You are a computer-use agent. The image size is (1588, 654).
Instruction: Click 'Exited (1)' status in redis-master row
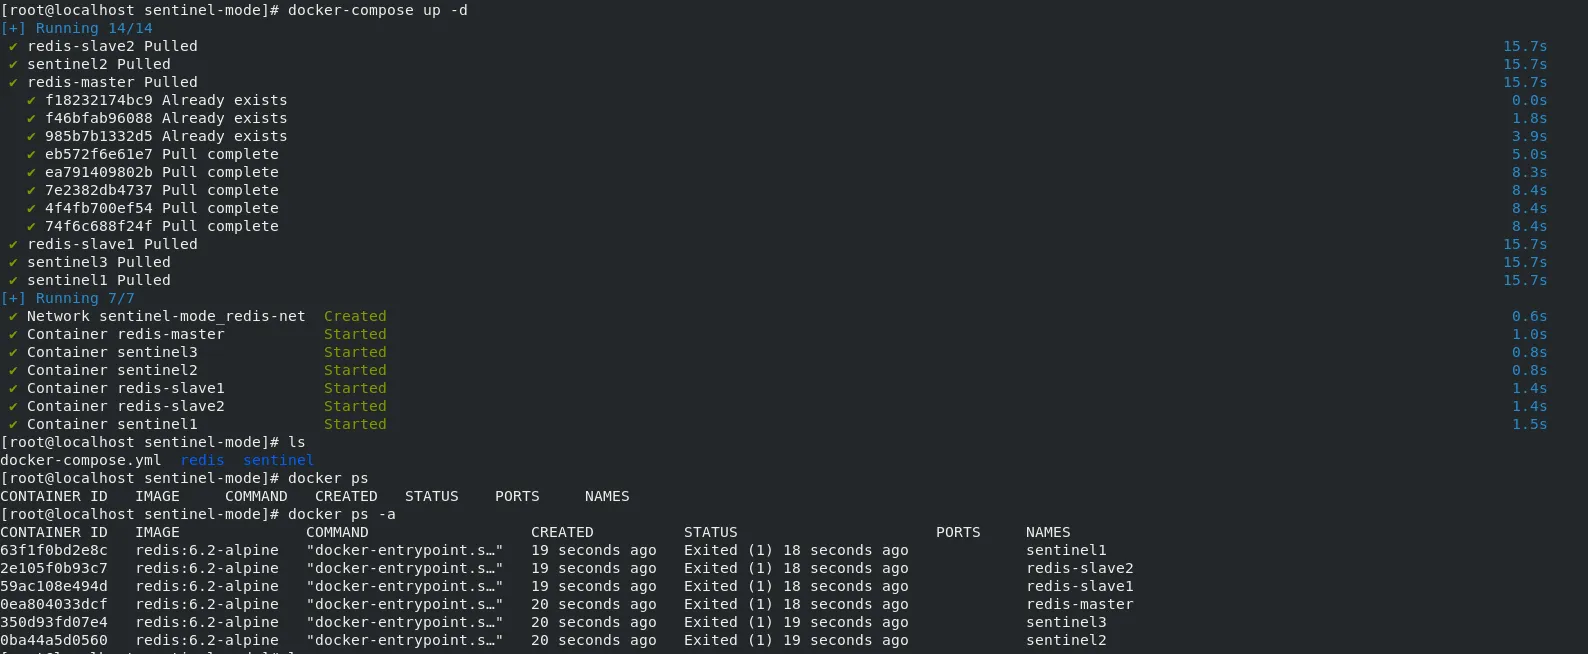(x=729, y=604)
